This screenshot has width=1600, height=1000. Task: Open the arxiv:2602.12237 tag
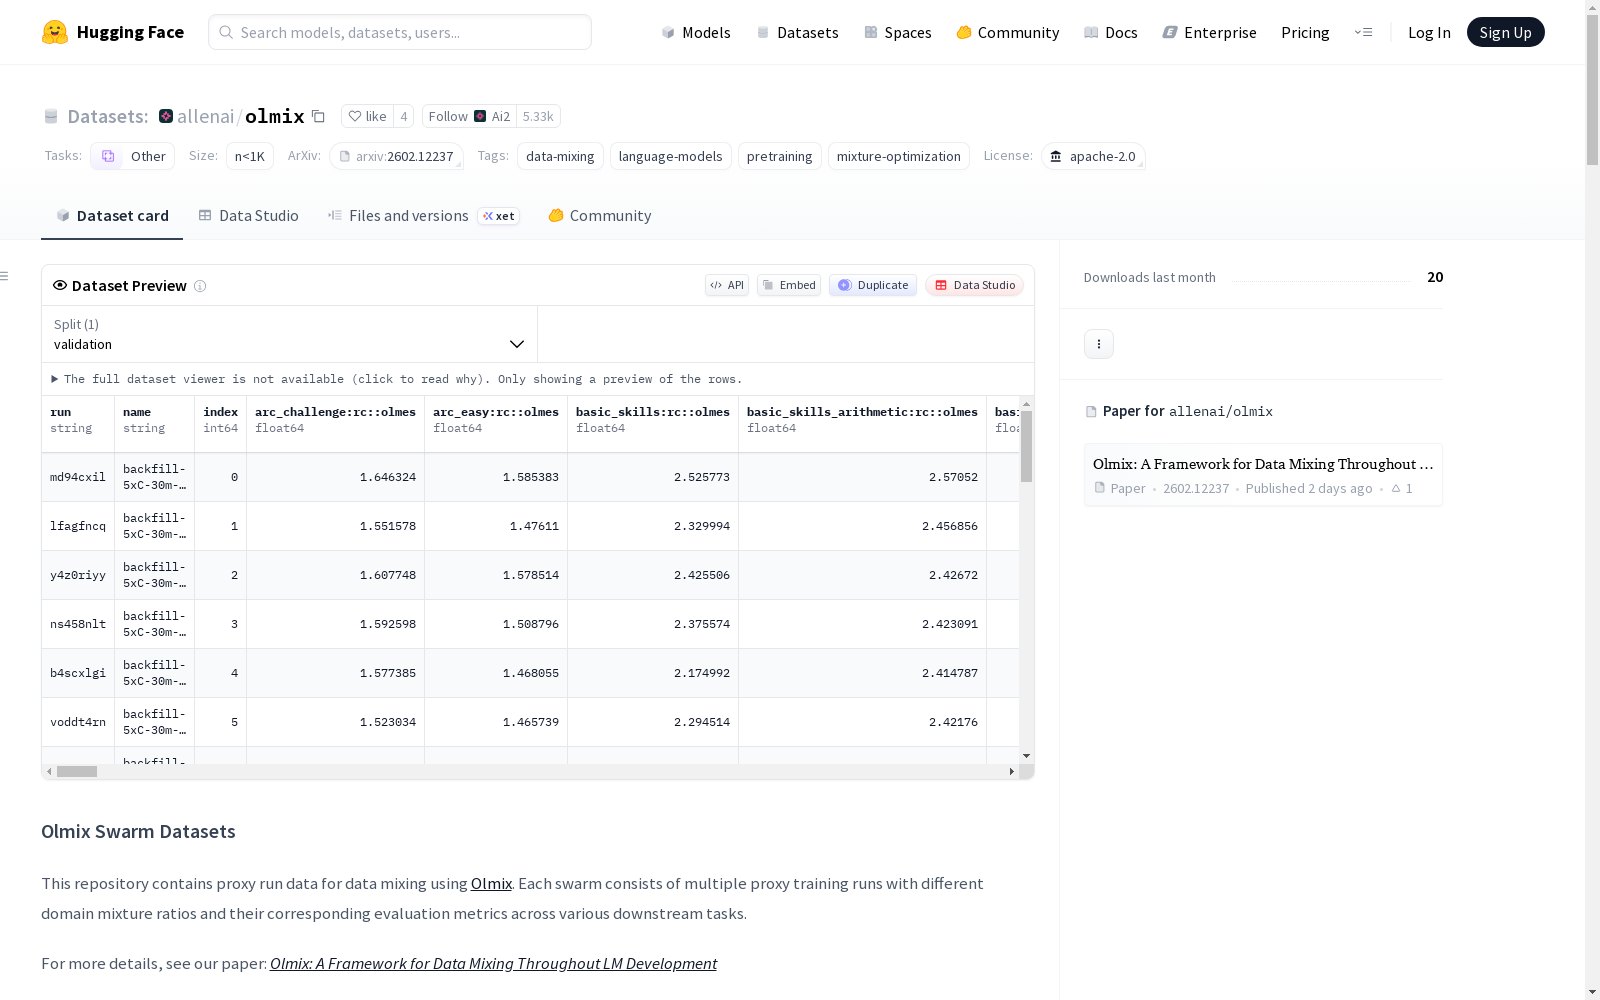point(397,156)
